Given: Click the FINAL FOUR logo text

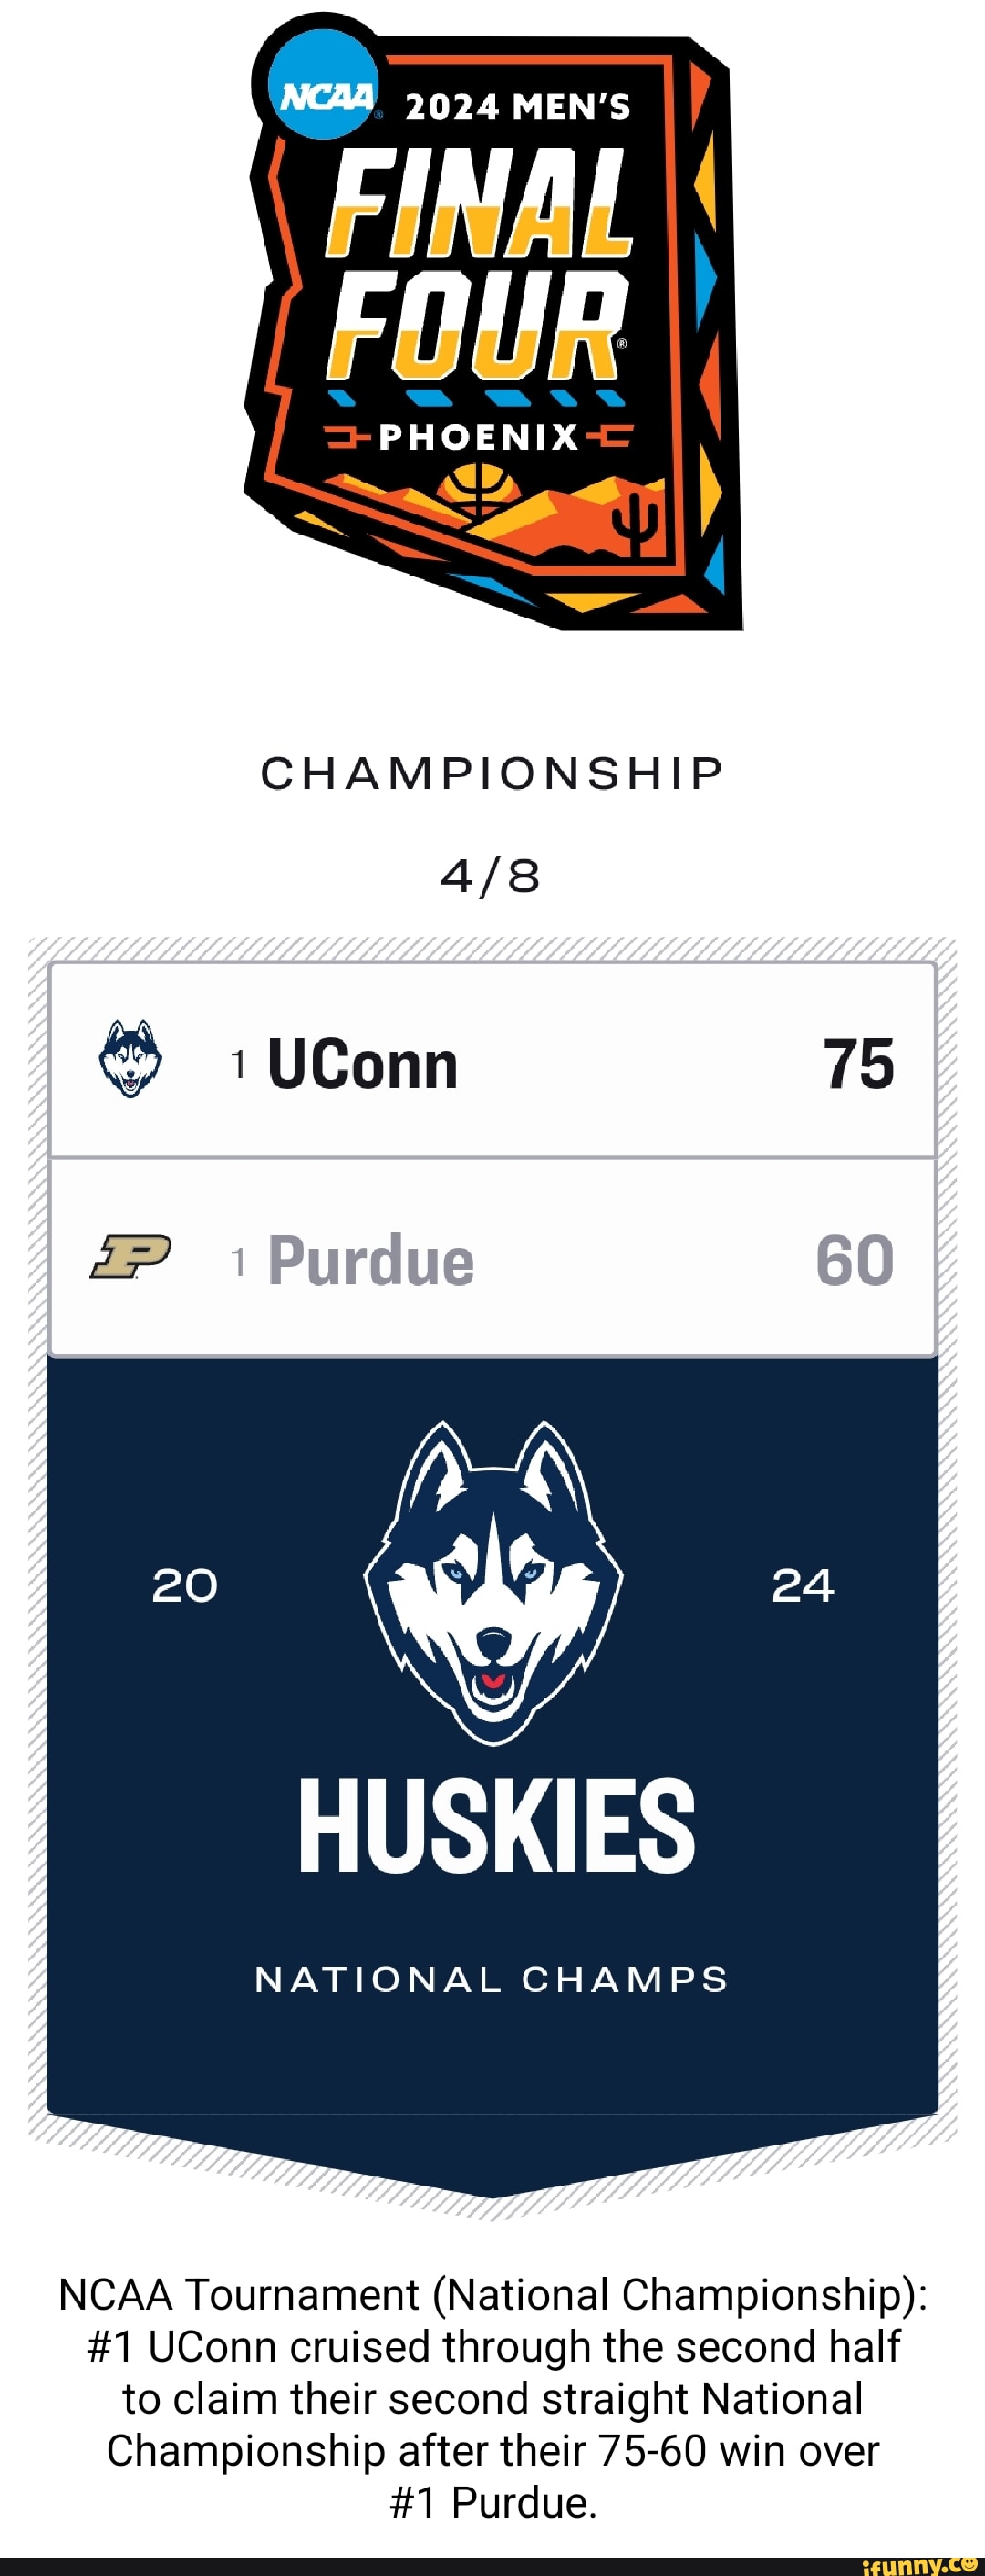Looking at the screenshot, I should coord(478,262).
